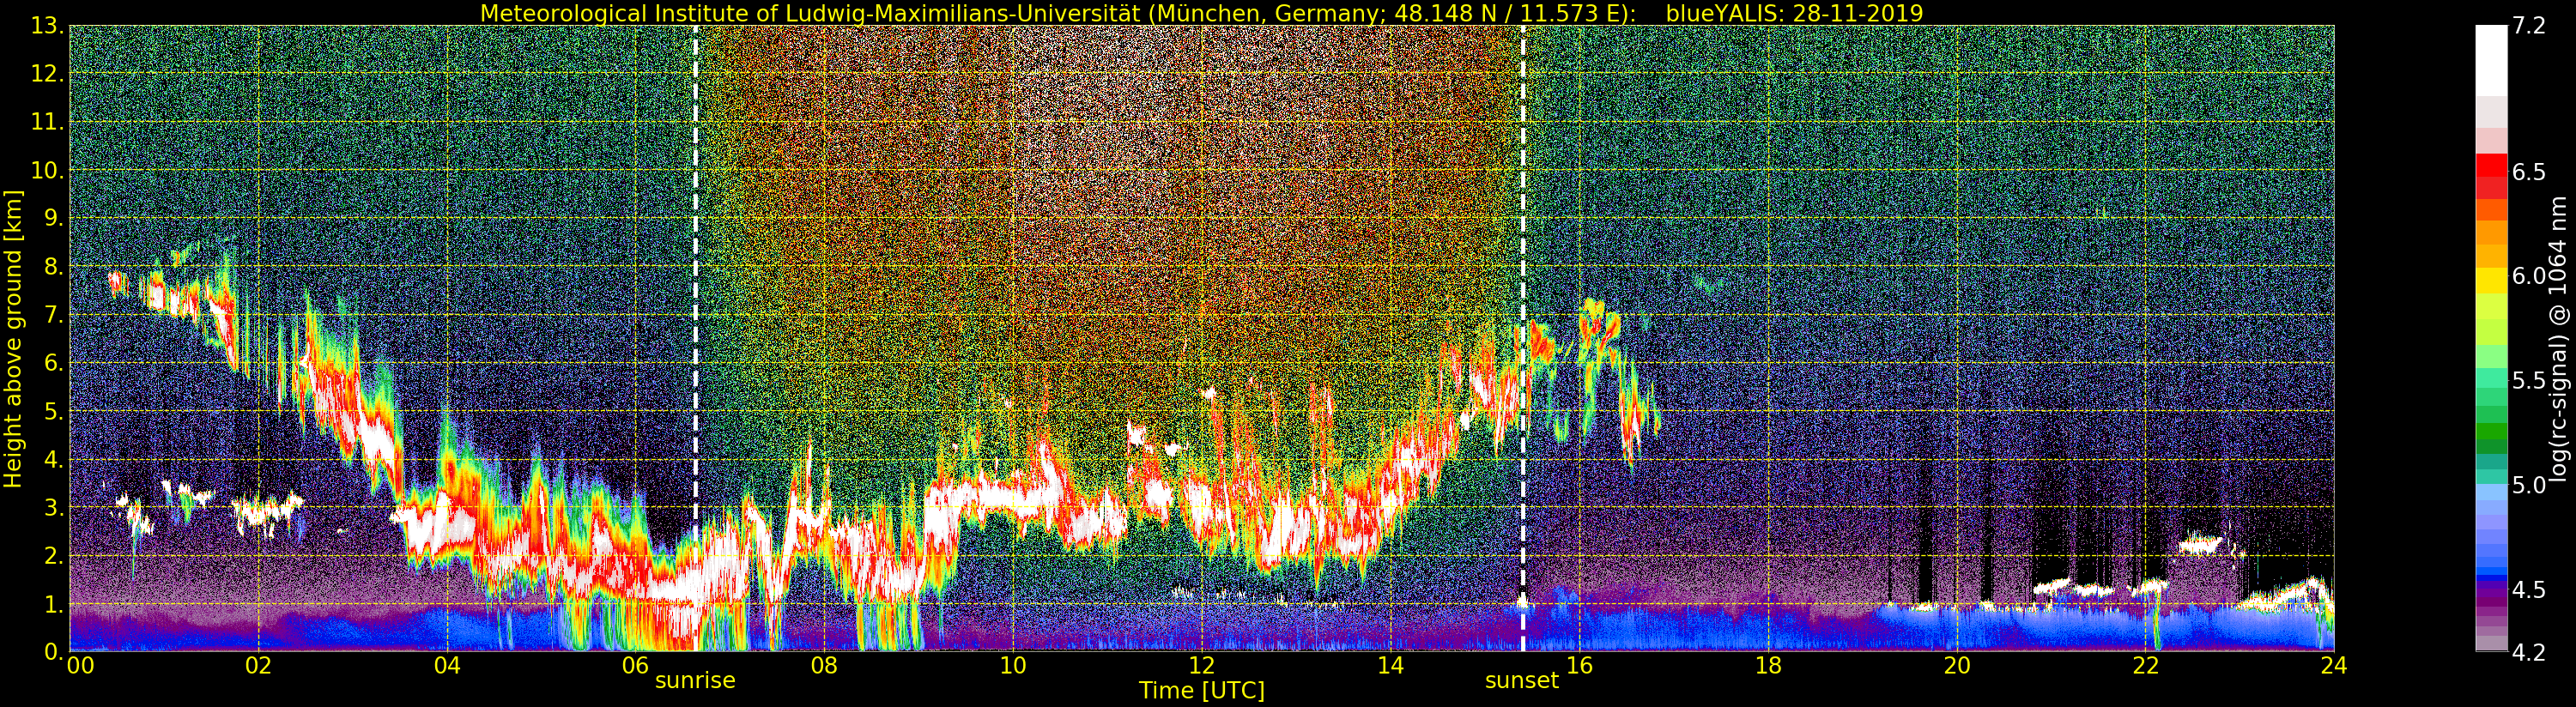
Task: Click the x-axis tick label '24'
Action: pos(2334,666)
